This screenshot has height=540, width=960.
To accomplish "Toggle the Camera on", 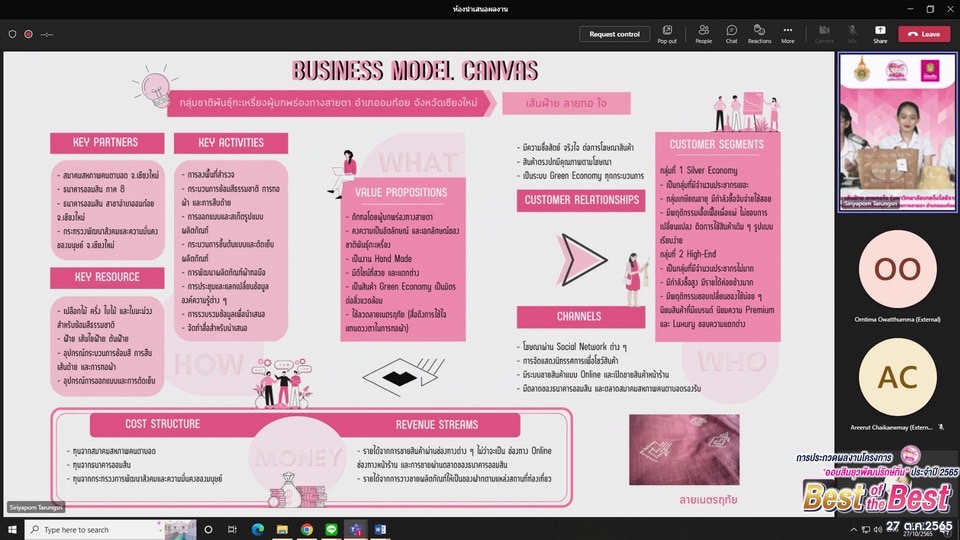I will tap(825, 34).
